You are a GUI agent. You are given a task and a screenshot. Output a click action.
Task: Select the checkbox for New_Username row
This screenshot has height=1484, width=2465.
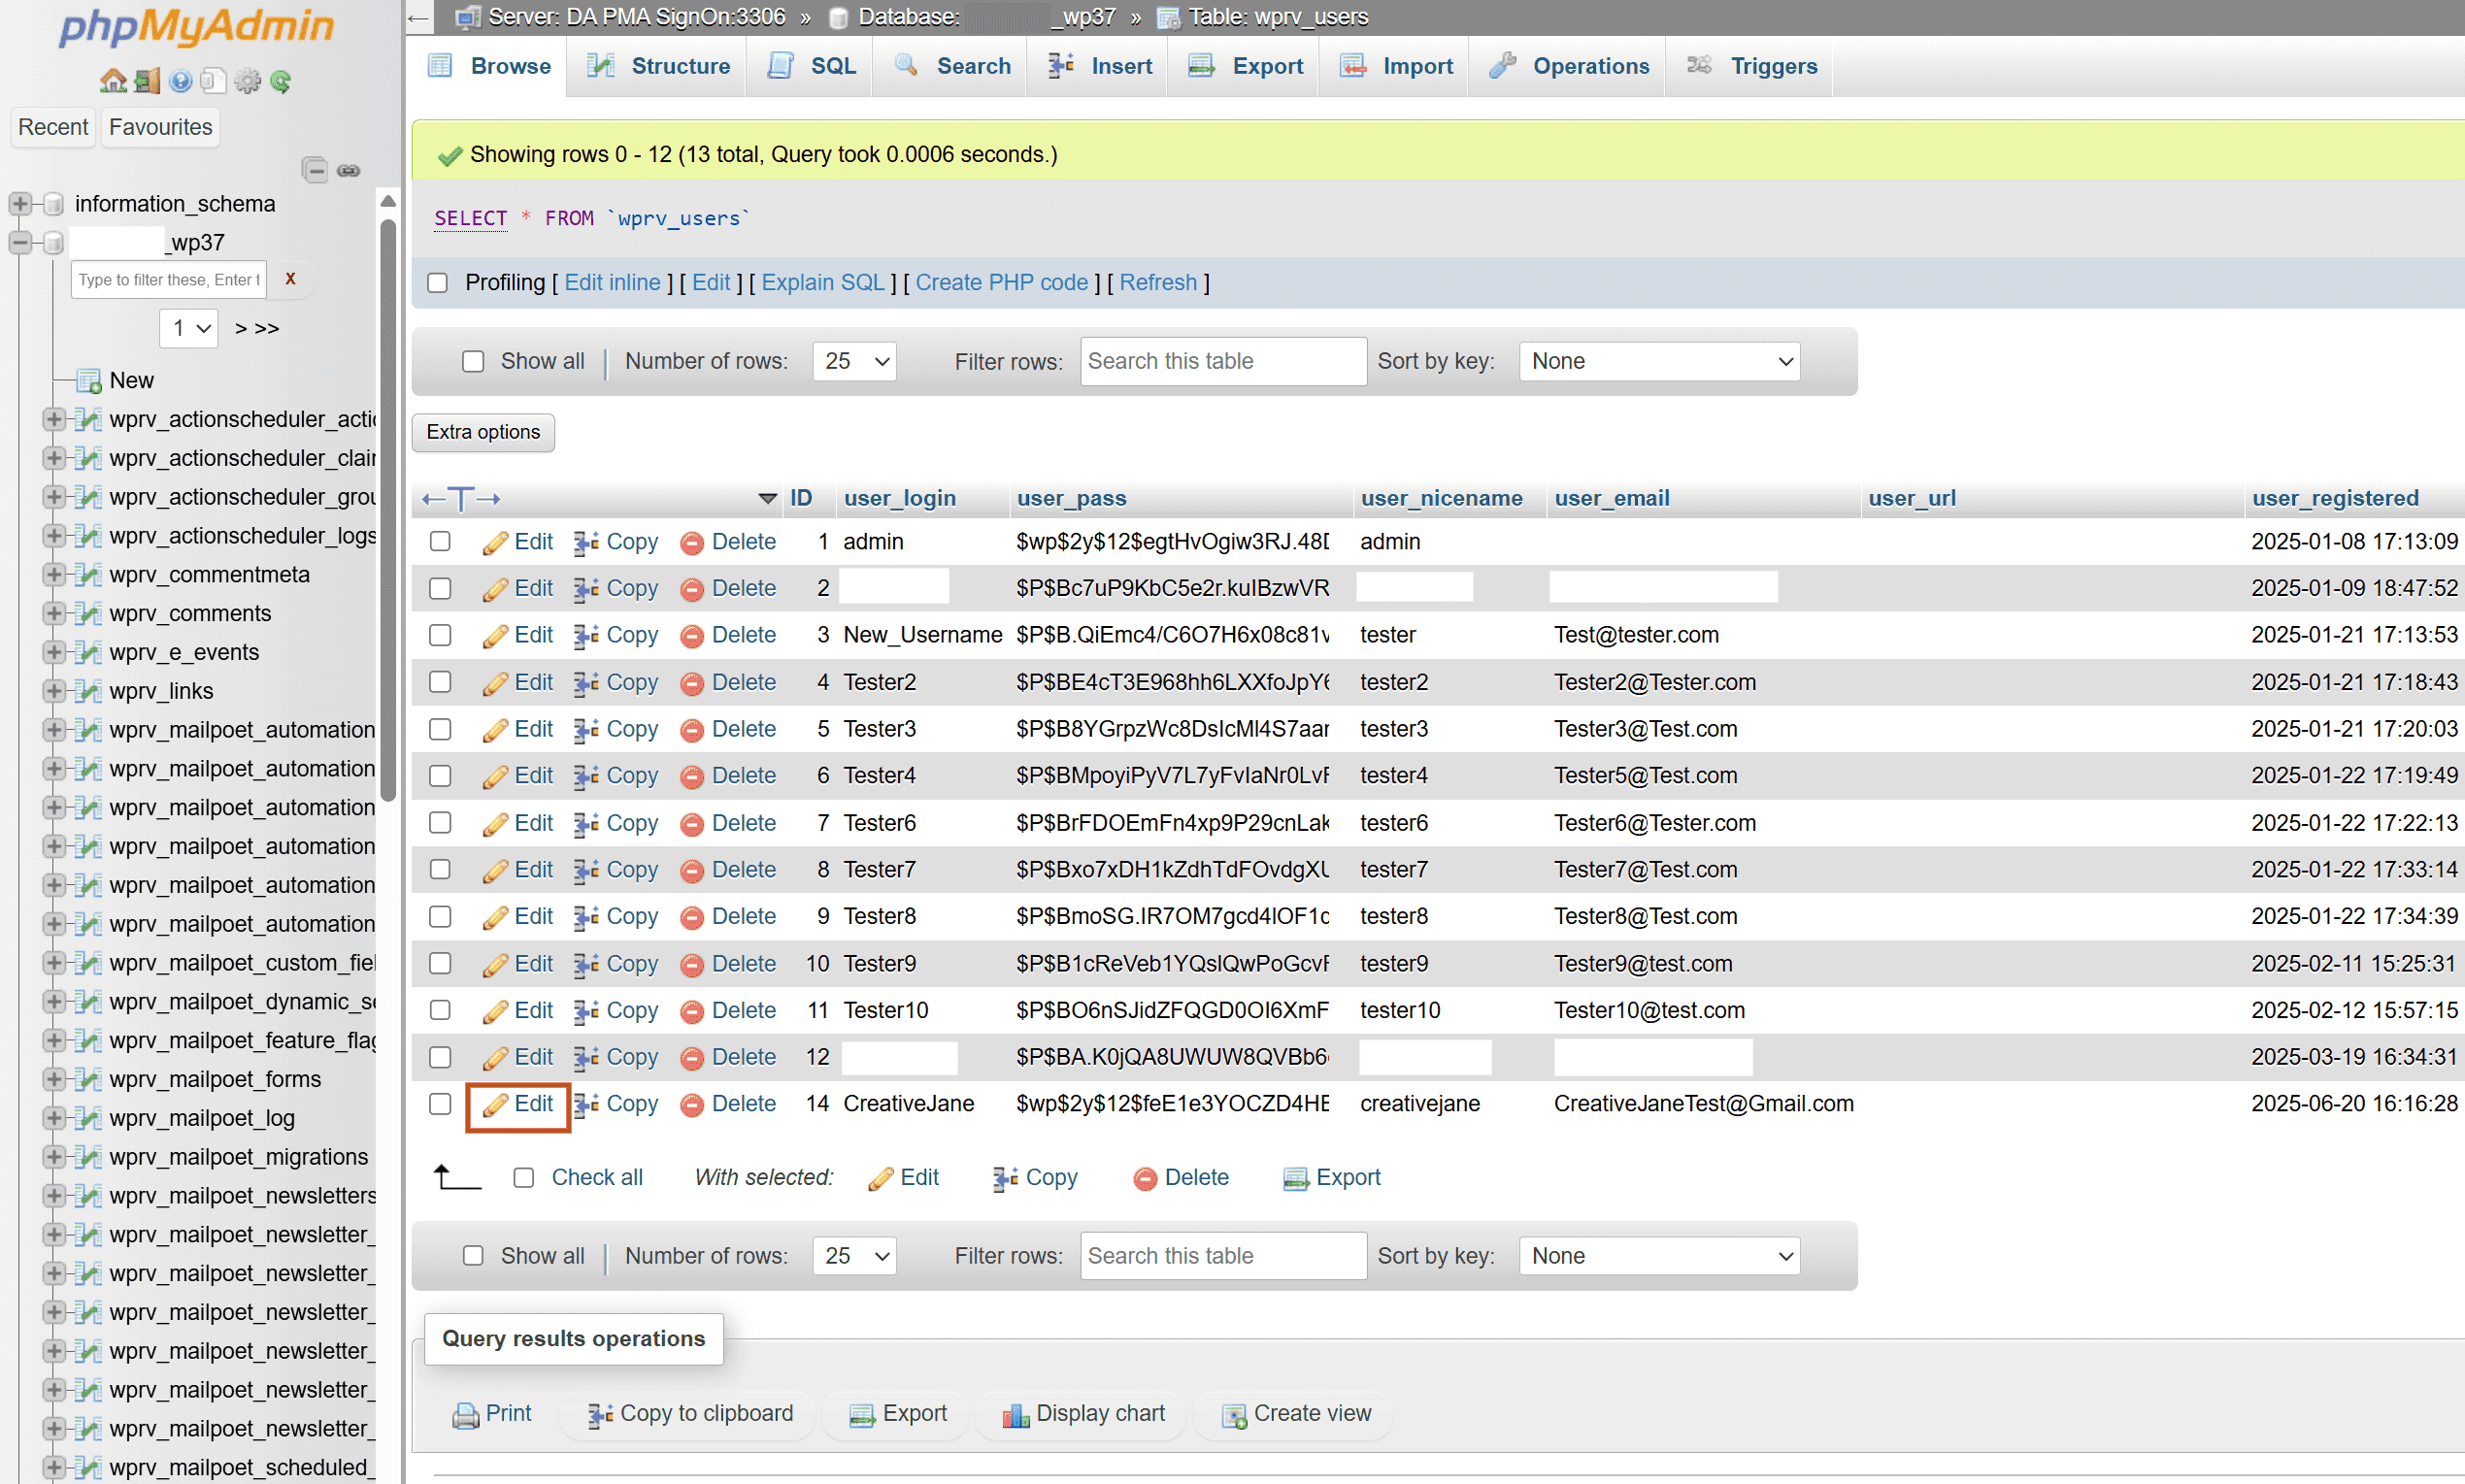point(440,636)
